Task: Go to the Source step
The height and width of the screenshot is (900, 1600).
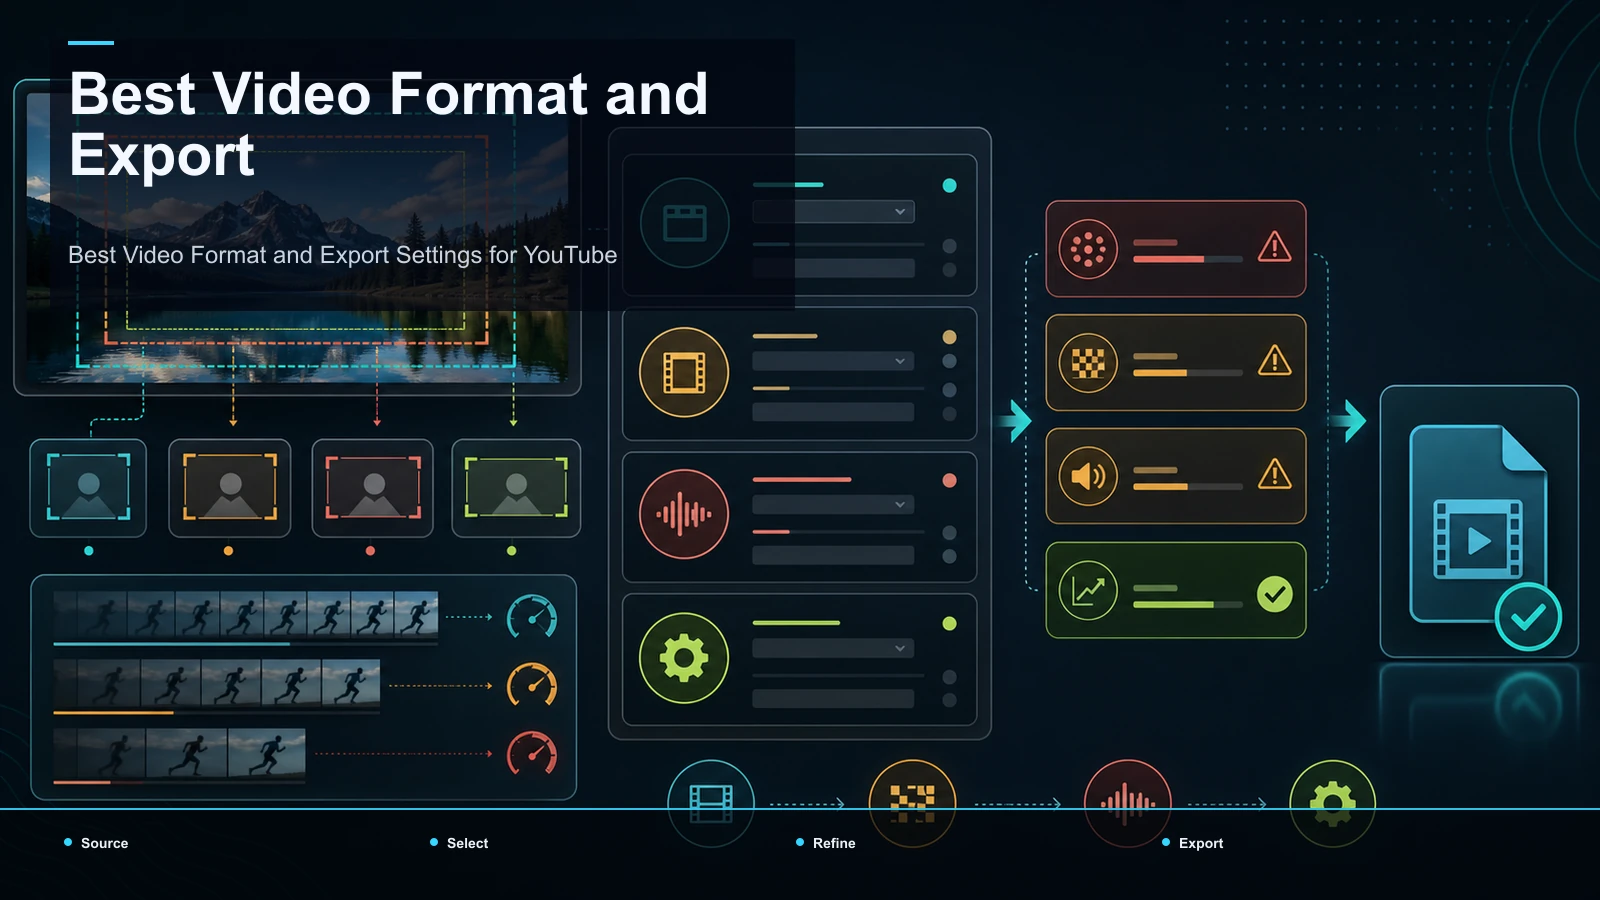Action: pos(96,843)
